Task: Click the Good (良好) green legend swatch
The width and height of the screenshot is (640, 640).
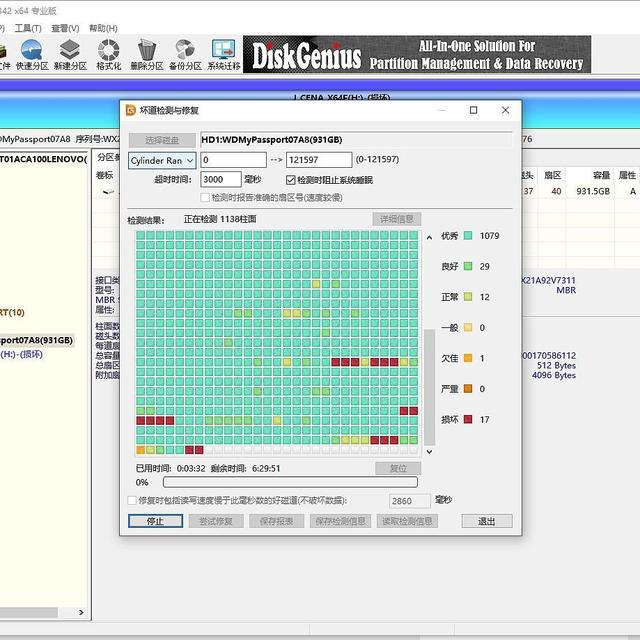Action: pyautogui.click(x=468, y=266)
